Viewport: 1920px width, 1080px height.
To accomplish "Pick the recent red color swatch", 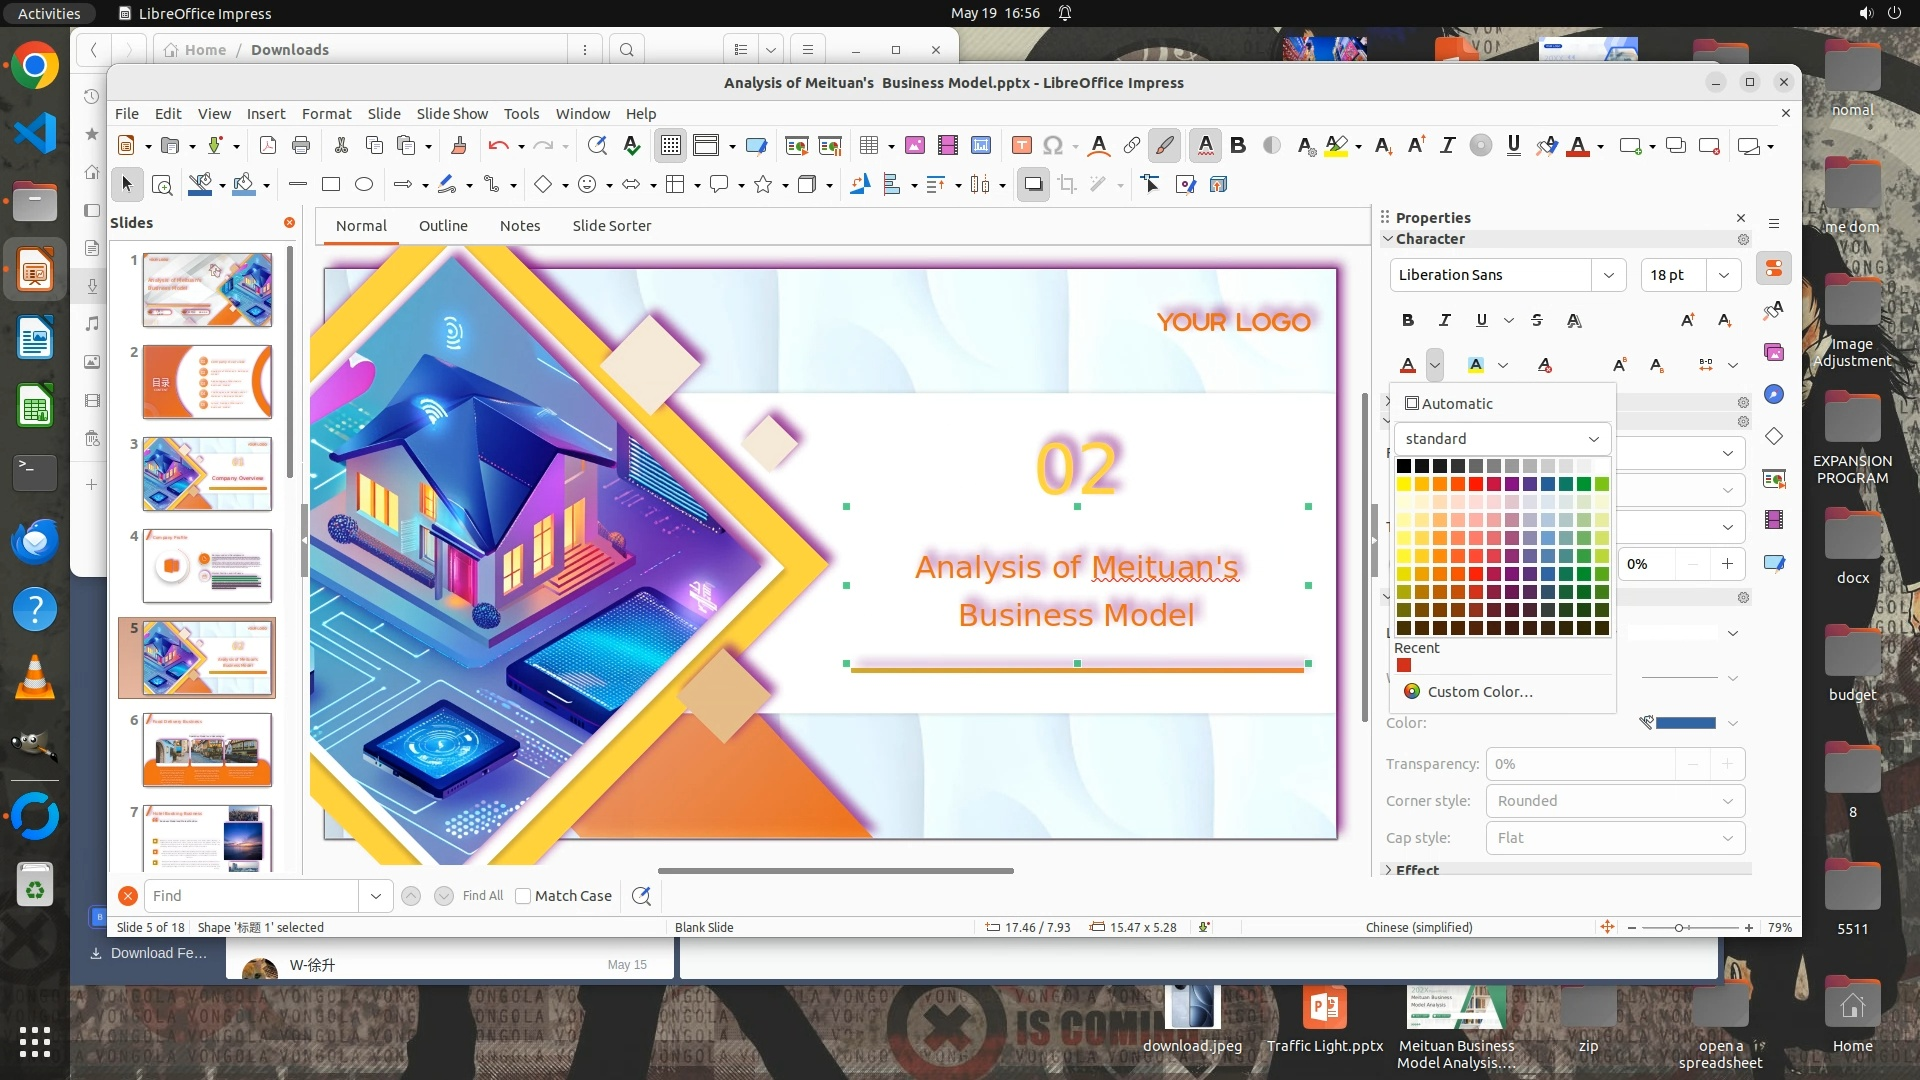I will [x=1404, y=666].
